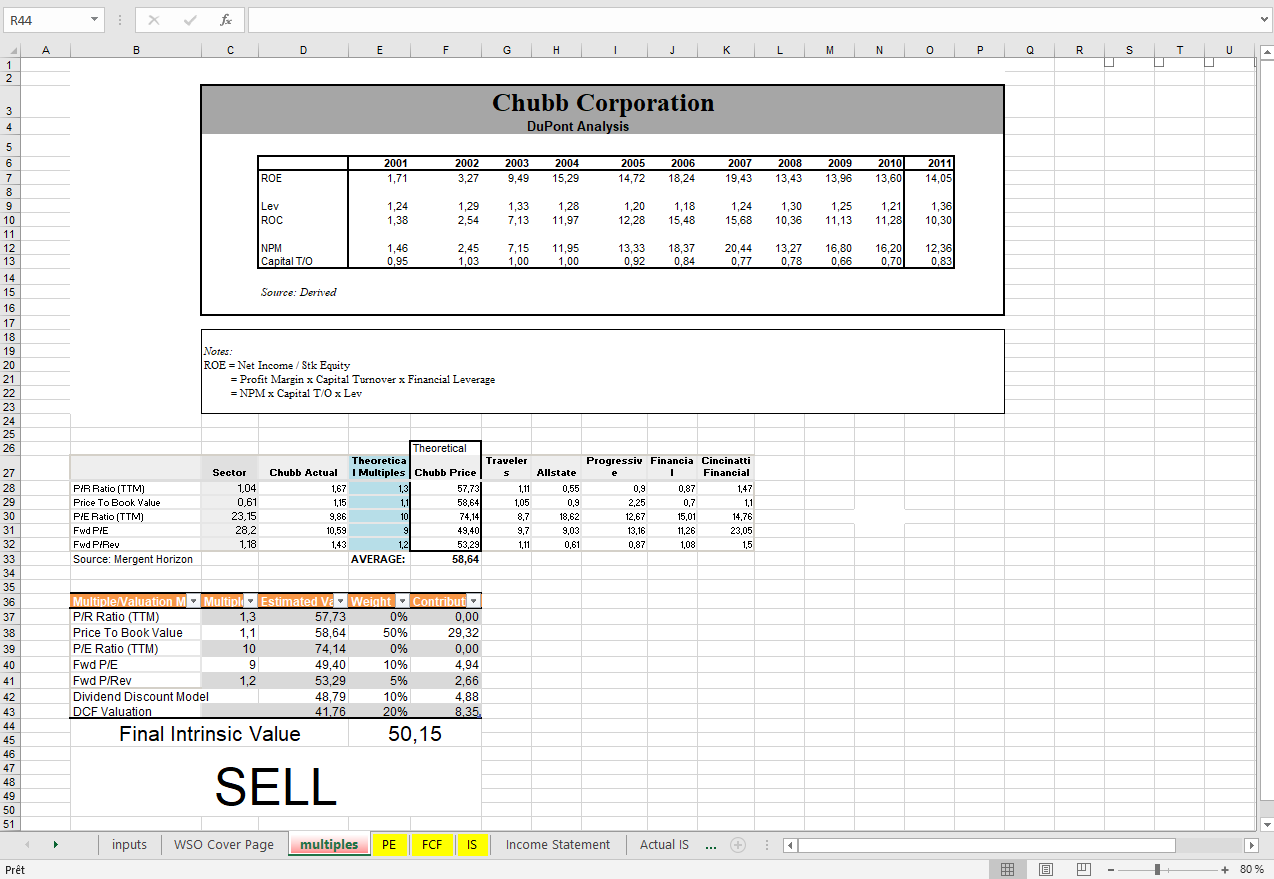Click the DuPont Analysis subtitle
1274x879 pixels.
coord(578,127)
